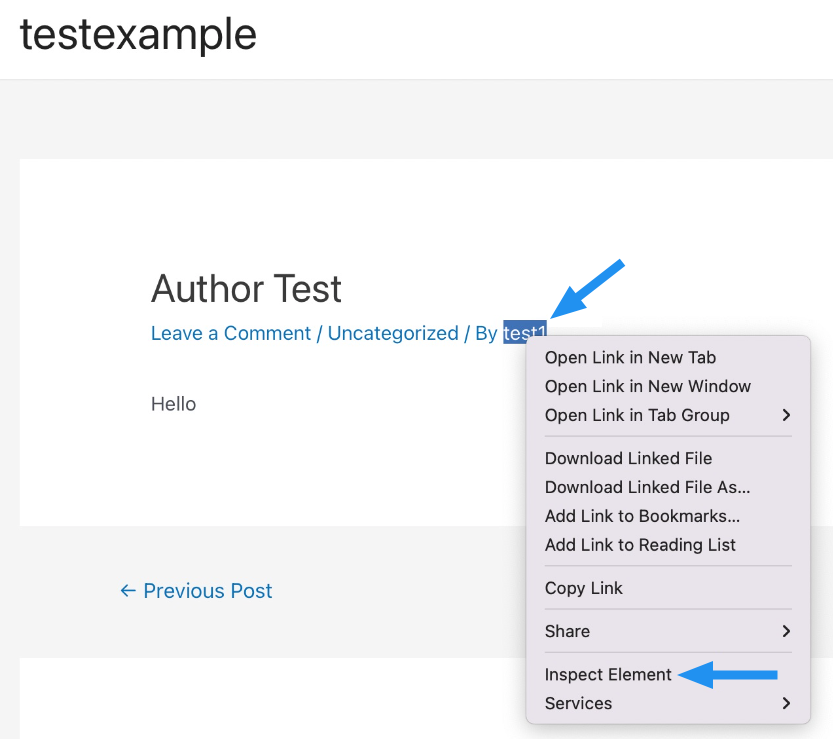Click the testexample site title
833x739 pixels.
pyautogui.click(x=138, y=34)
